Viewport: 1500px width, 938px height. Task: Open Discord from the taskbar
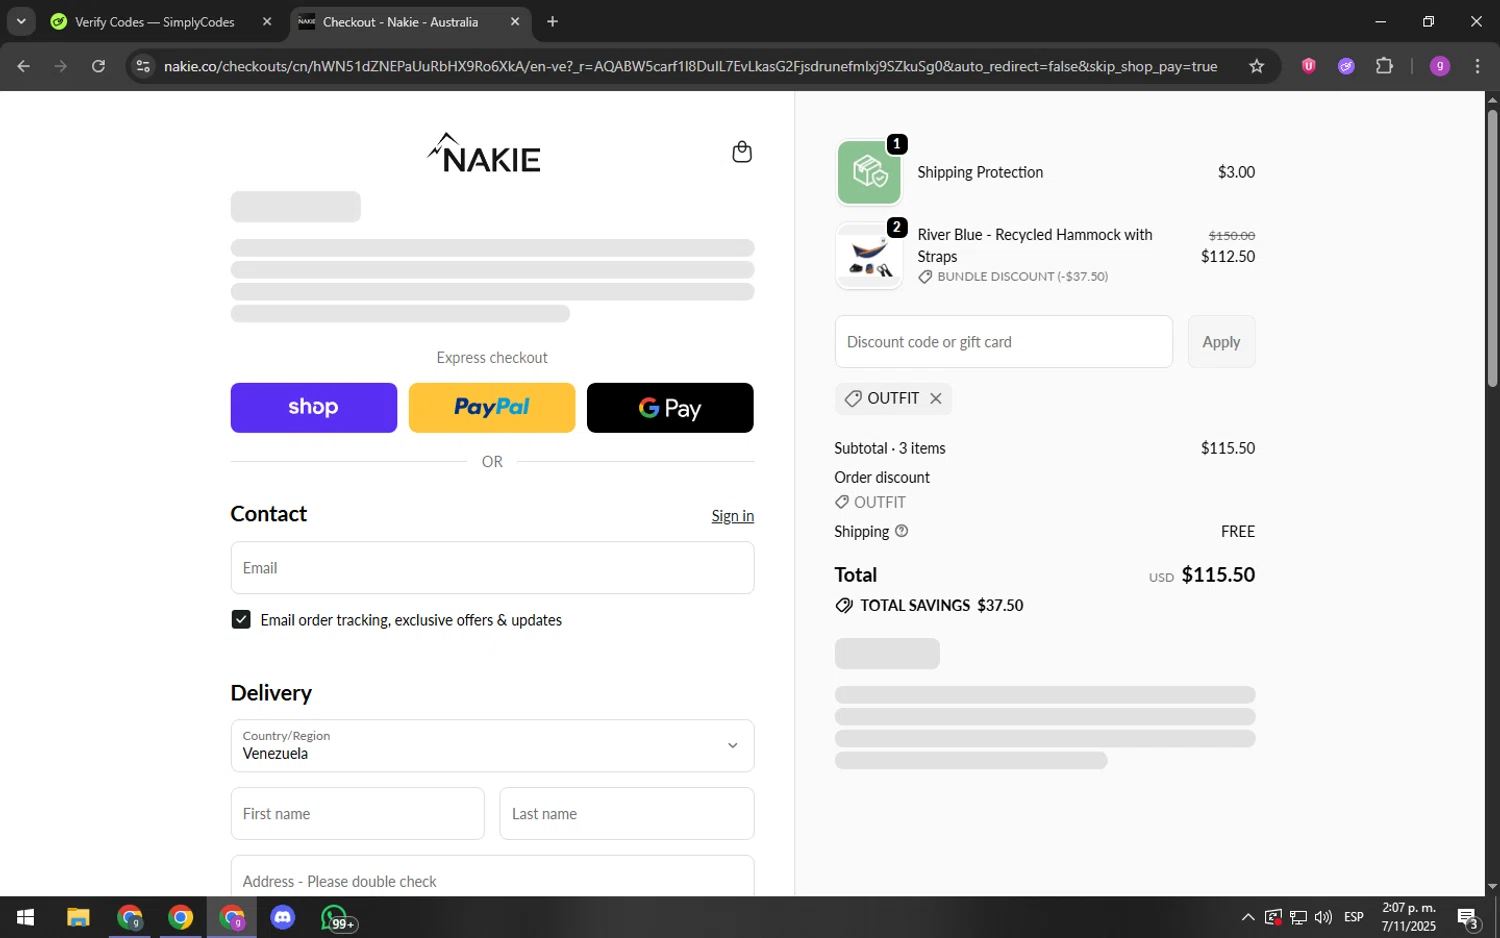pyautogui.click(x=283, y=918)
